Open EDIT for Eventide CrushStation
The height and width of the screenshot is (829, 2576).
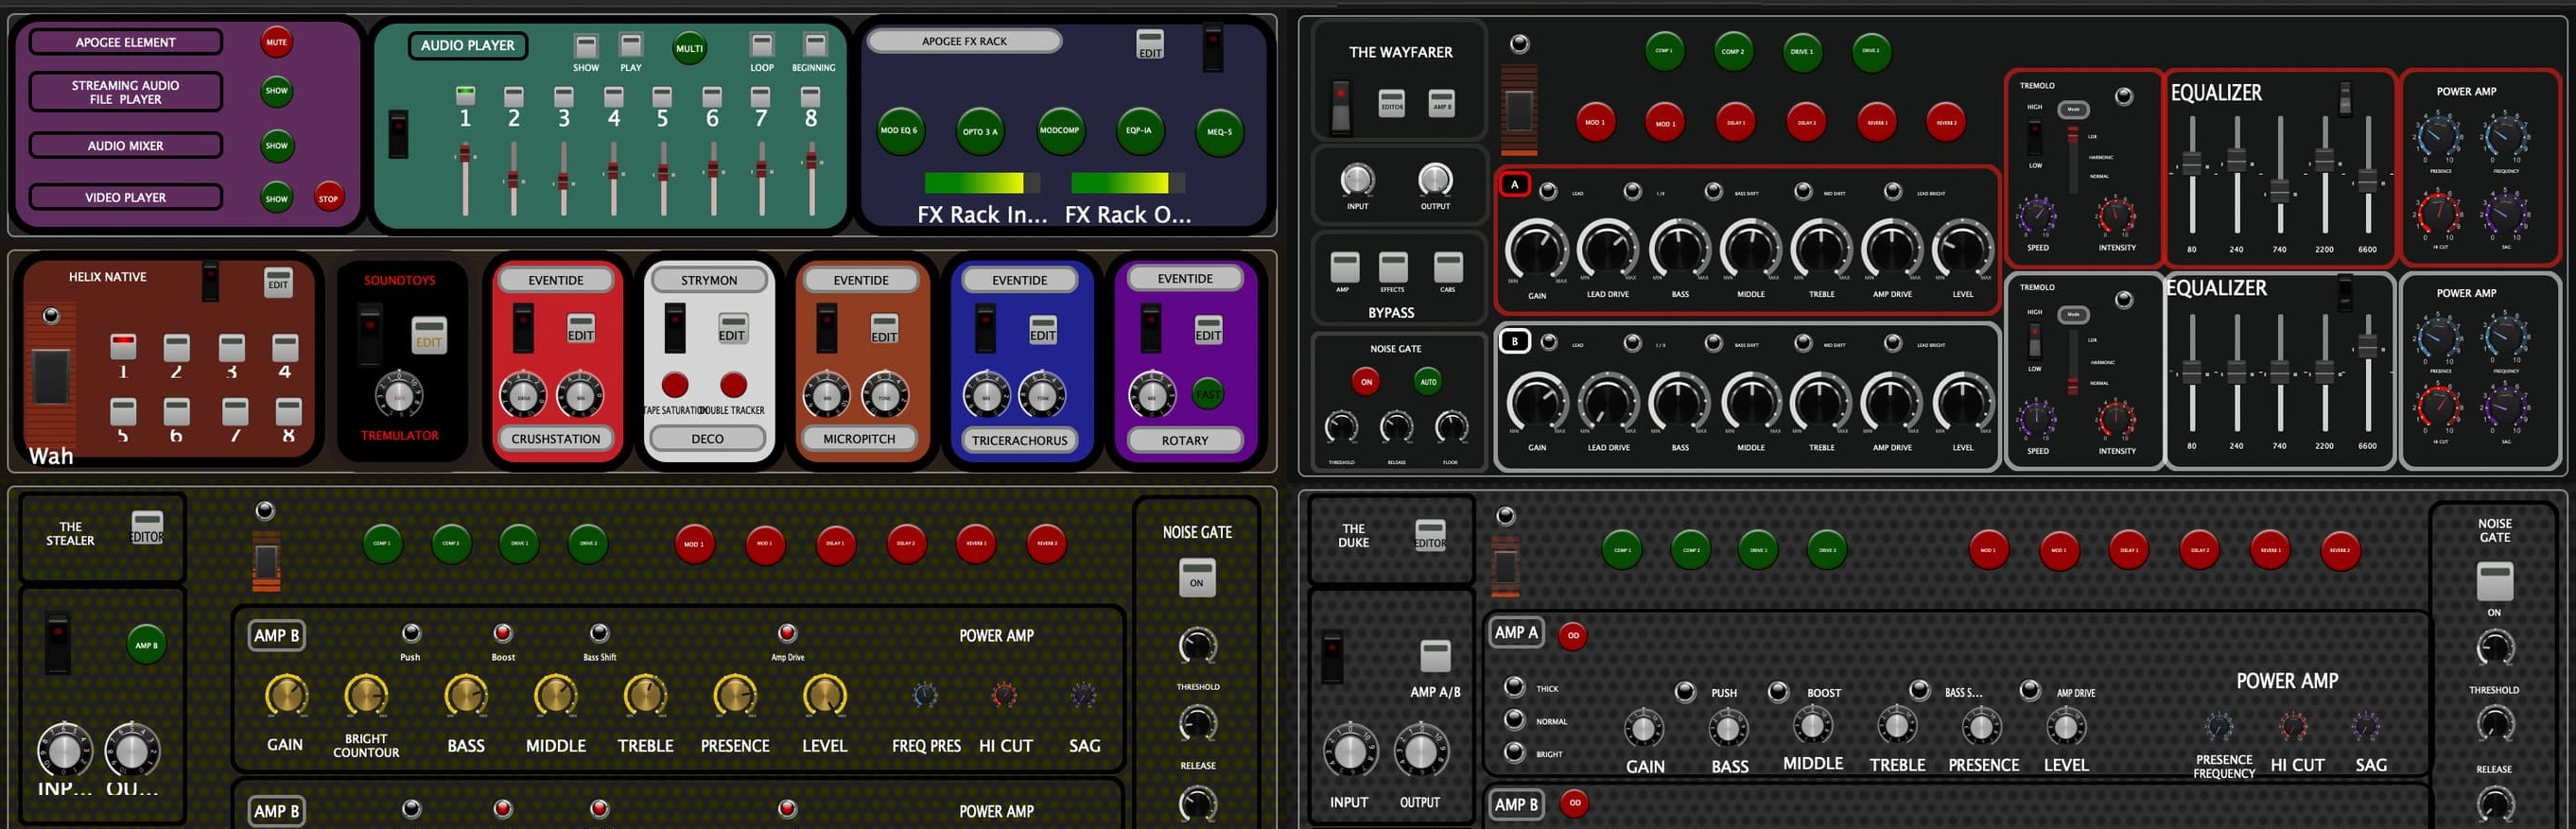pos(580,330)
